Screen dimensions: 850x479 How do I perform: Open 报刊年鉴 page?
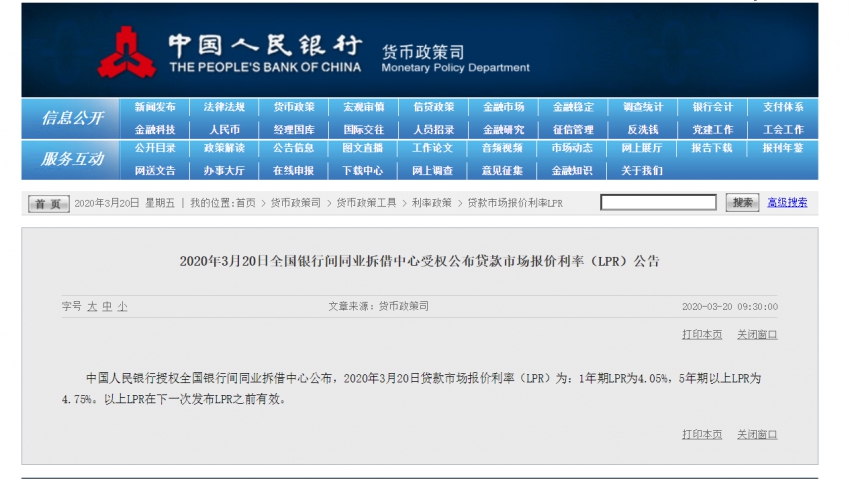click(783, 148)
